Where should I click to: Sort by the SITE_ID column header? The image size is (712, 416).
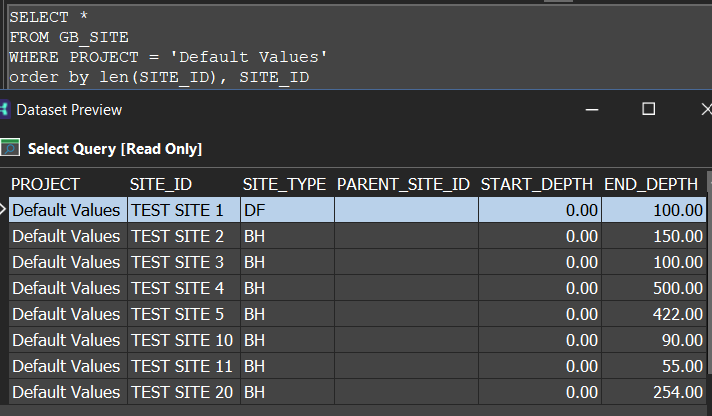coord(160,184)
